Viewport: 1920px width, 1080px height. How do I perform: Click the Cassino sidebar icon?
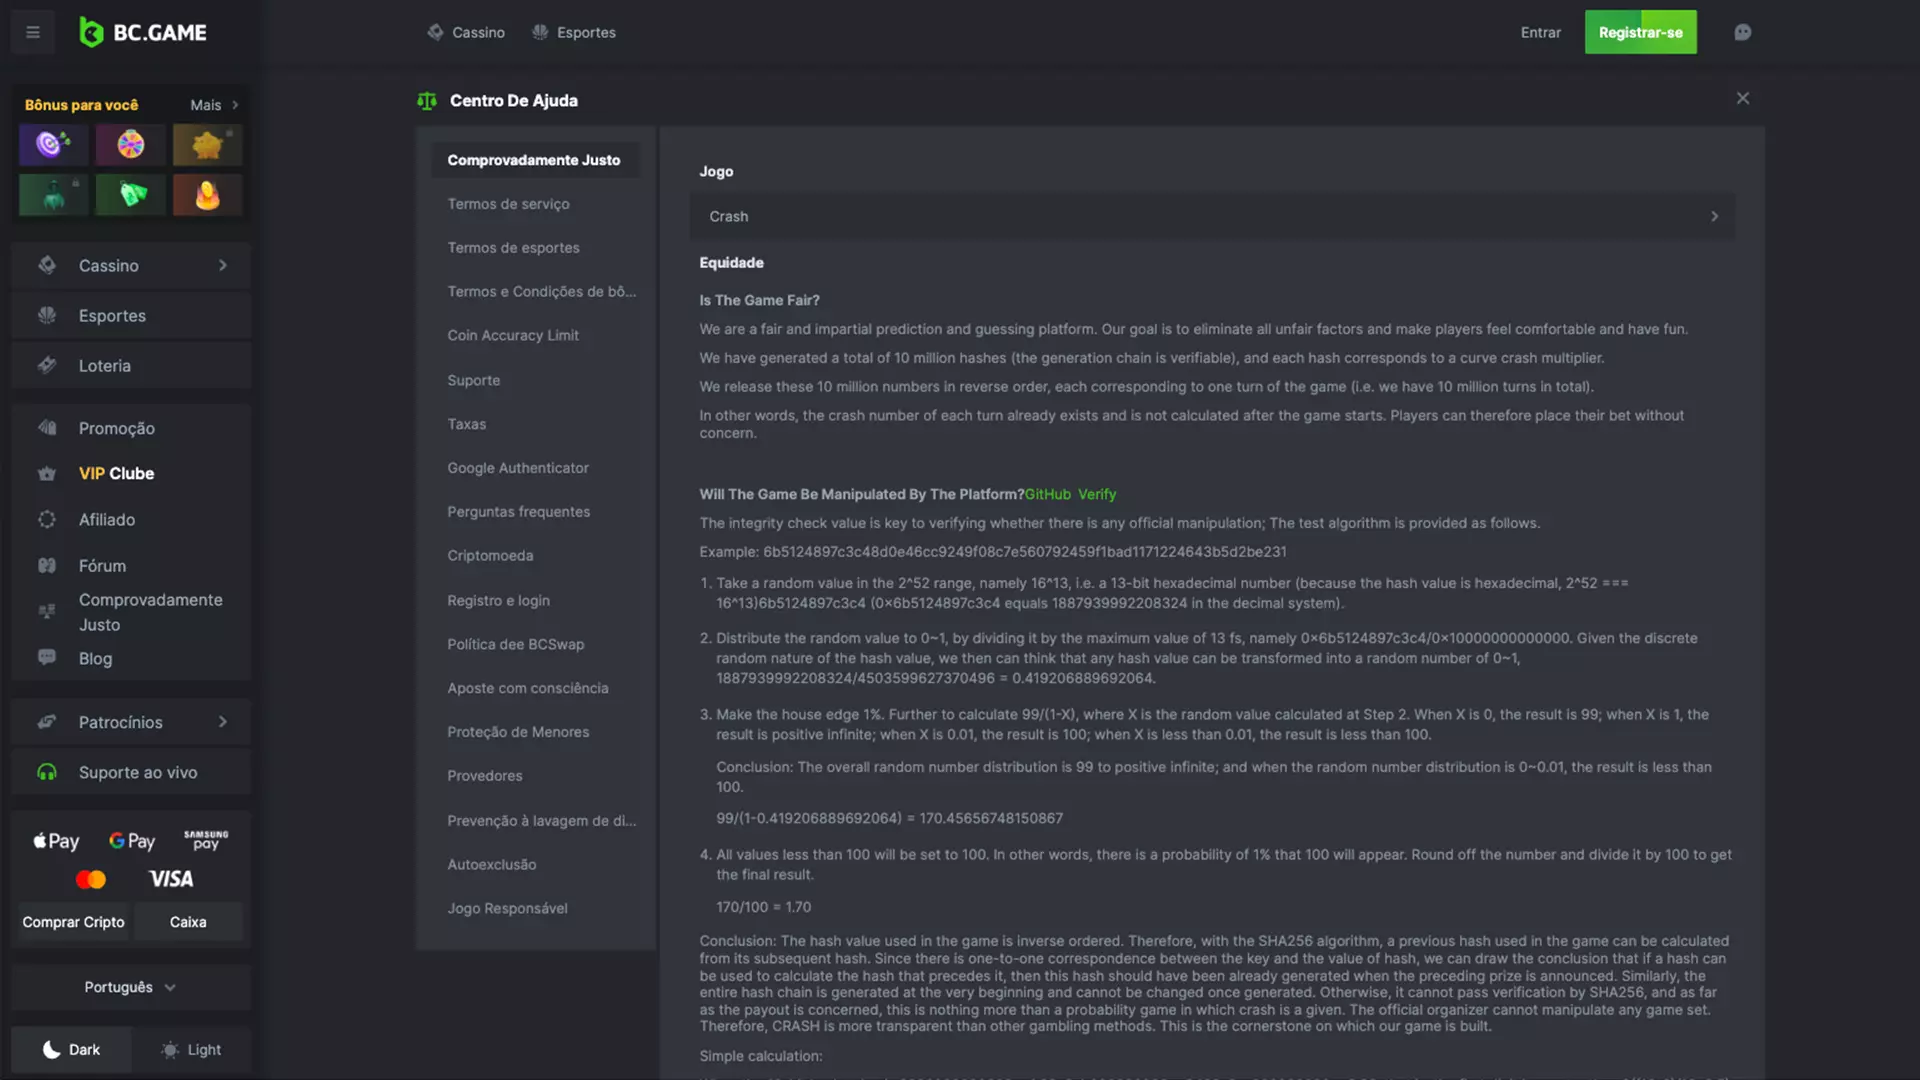coord(46,266)
